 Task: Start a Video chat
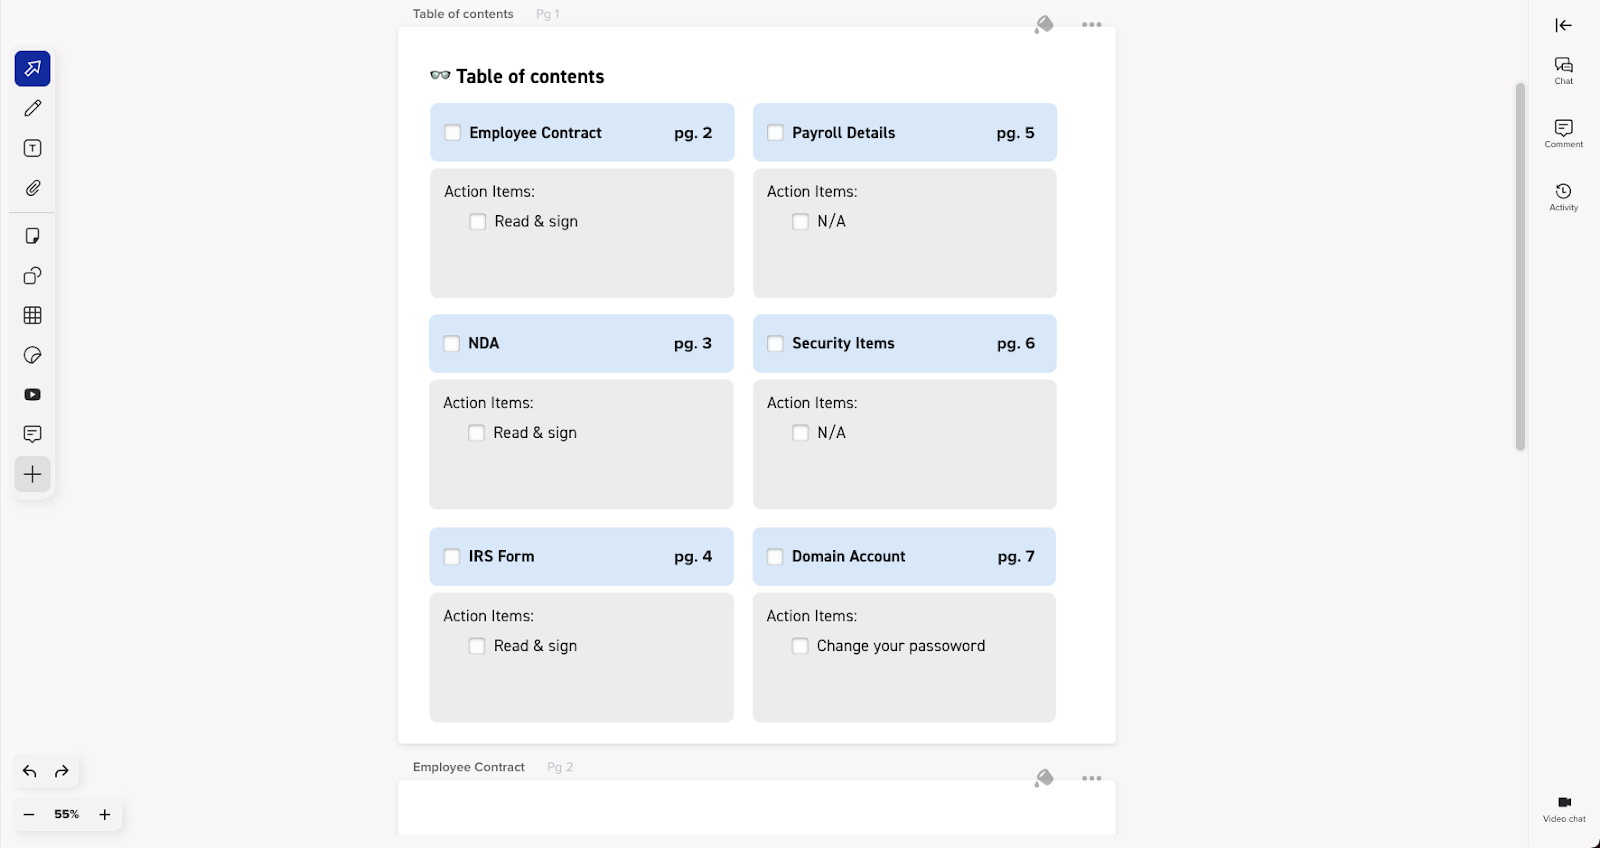[x=1564, y=808]
